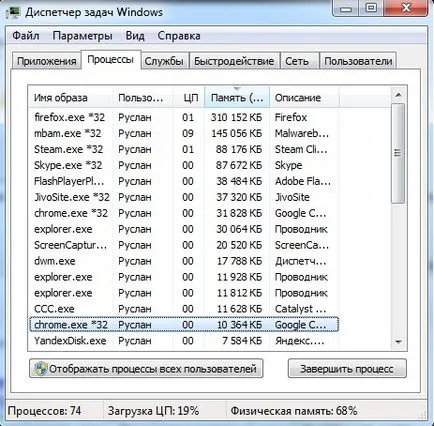Select explorer.exe using 30 064 КБ
434x426 pixels.
coord(184,229)
